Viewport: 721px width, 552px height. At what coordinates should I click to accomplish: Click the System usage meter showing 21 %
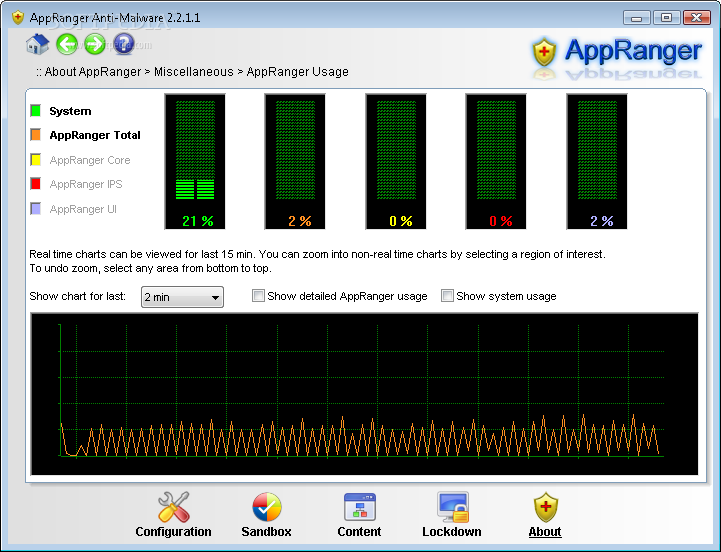pyautogui.click(x=195, y=161)
